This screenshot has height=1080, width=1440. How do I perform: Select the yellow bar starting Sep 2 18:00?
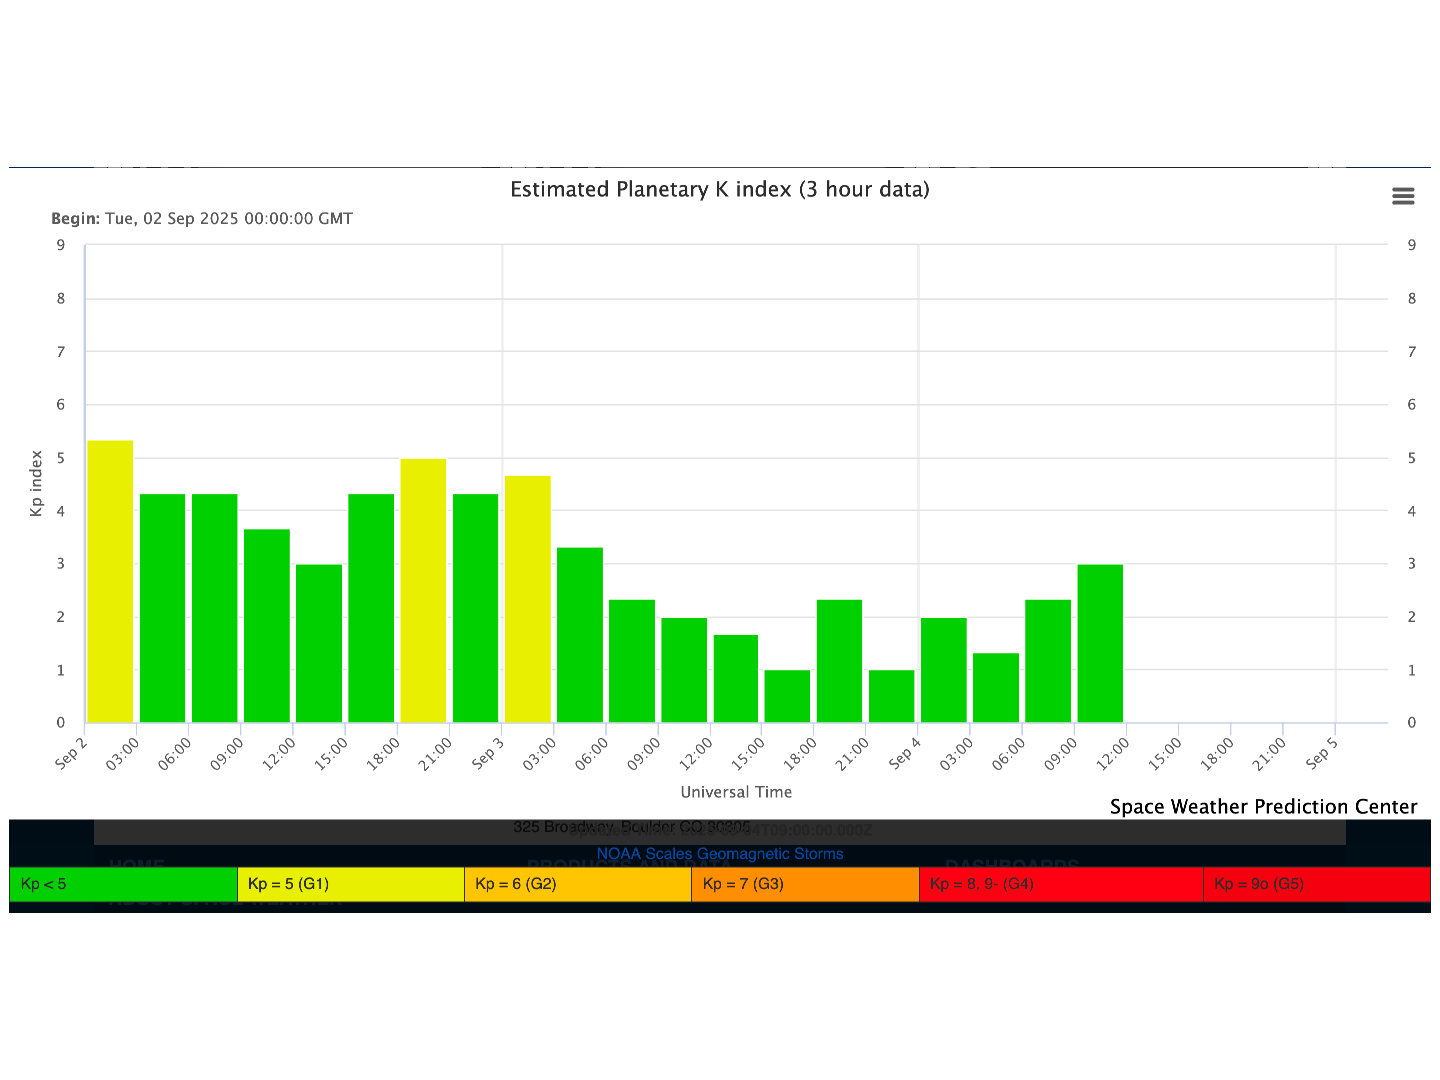click(x=423, y=590)
